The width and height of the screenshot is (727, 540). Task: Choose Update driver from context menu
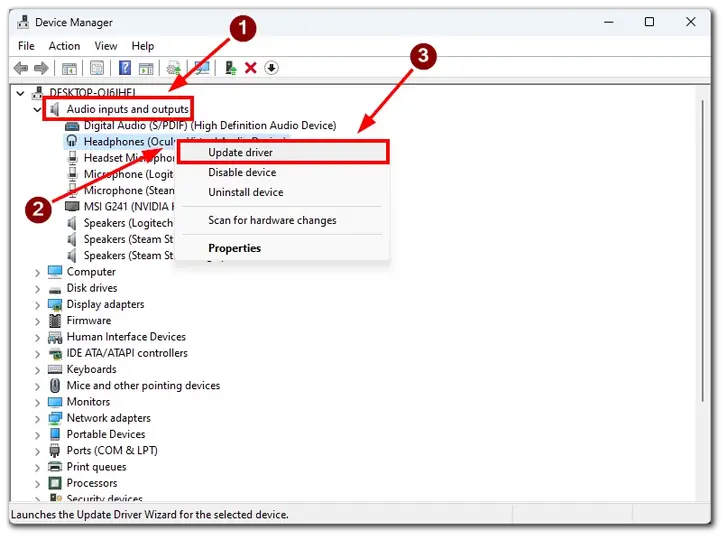coord(282,152)
